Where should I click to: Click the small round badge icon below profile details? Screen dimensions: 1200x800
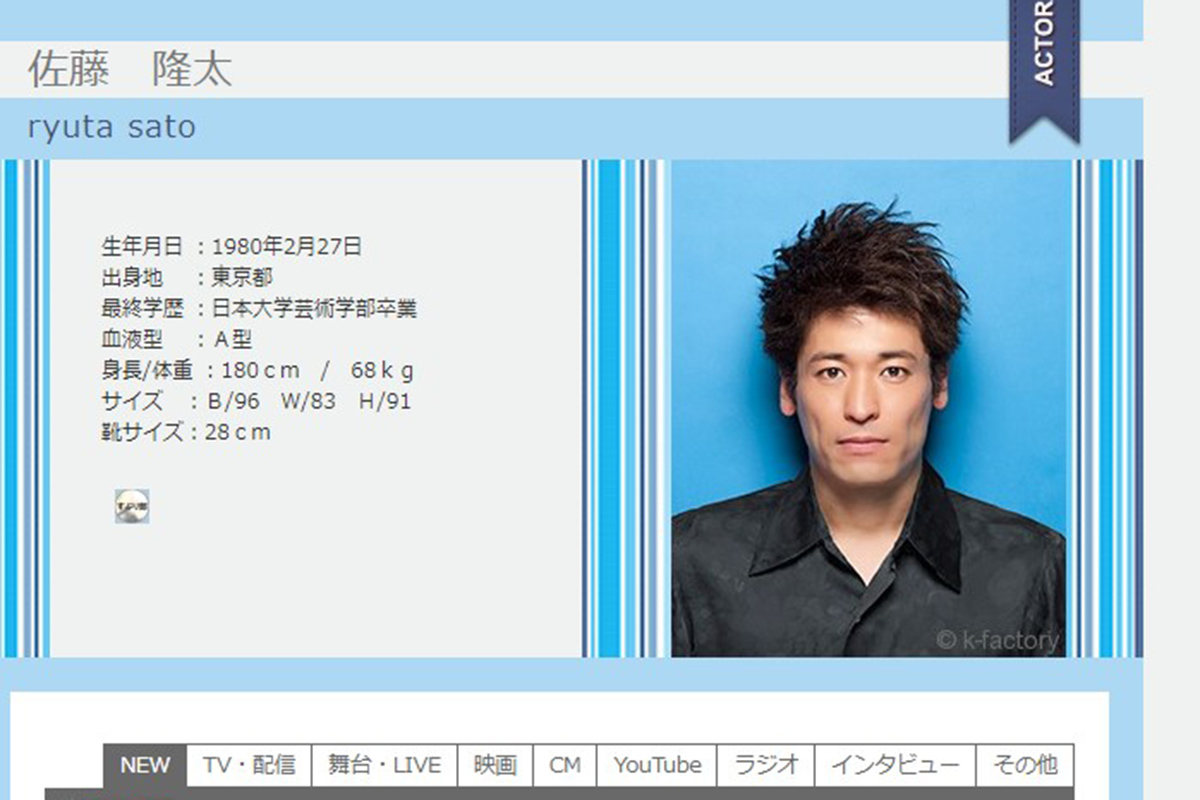132,506
